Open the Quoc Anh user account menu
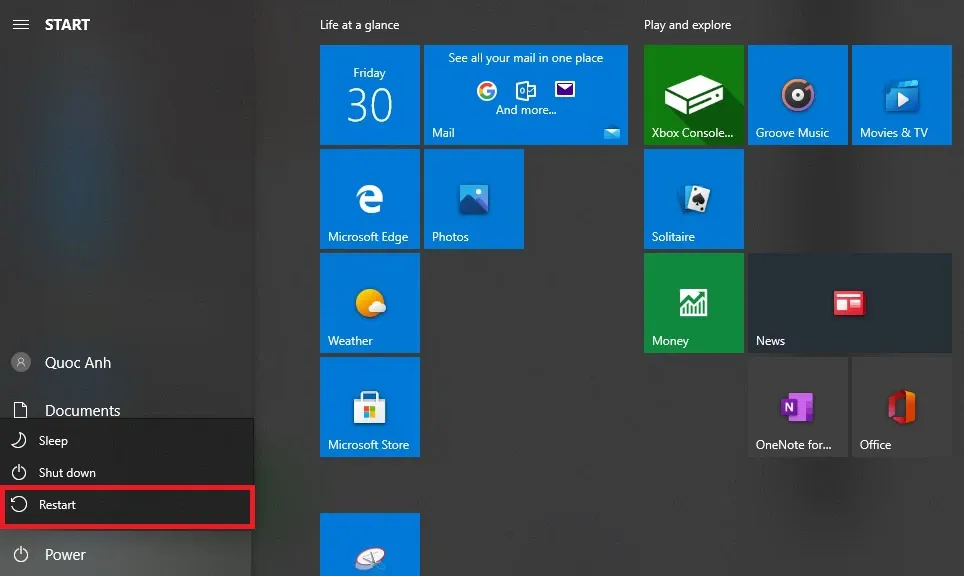The image size is (964, 576). 77,363
